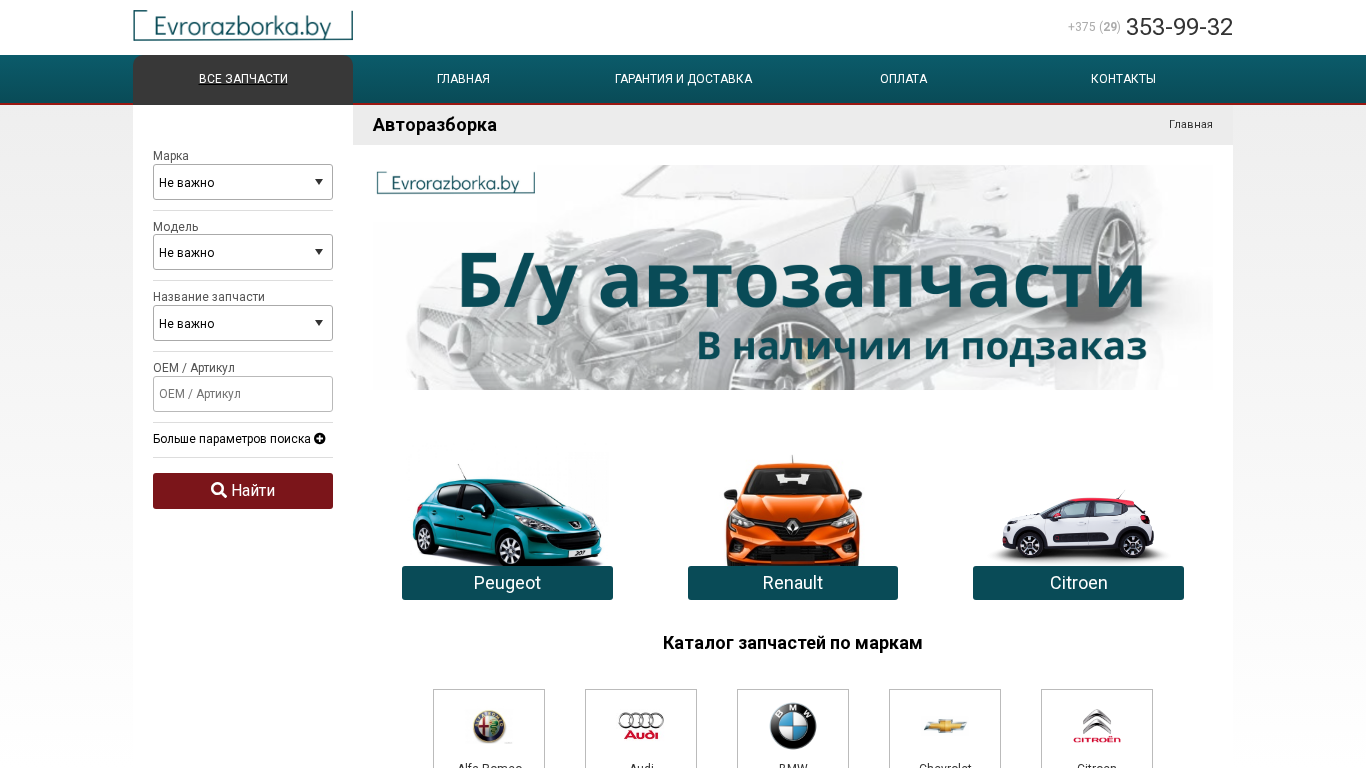Click the Главная breadcrumb link
Image resolution: width=1366 pixels, height=768 pixels.
pyautogui.click(x=1191, y=125)
